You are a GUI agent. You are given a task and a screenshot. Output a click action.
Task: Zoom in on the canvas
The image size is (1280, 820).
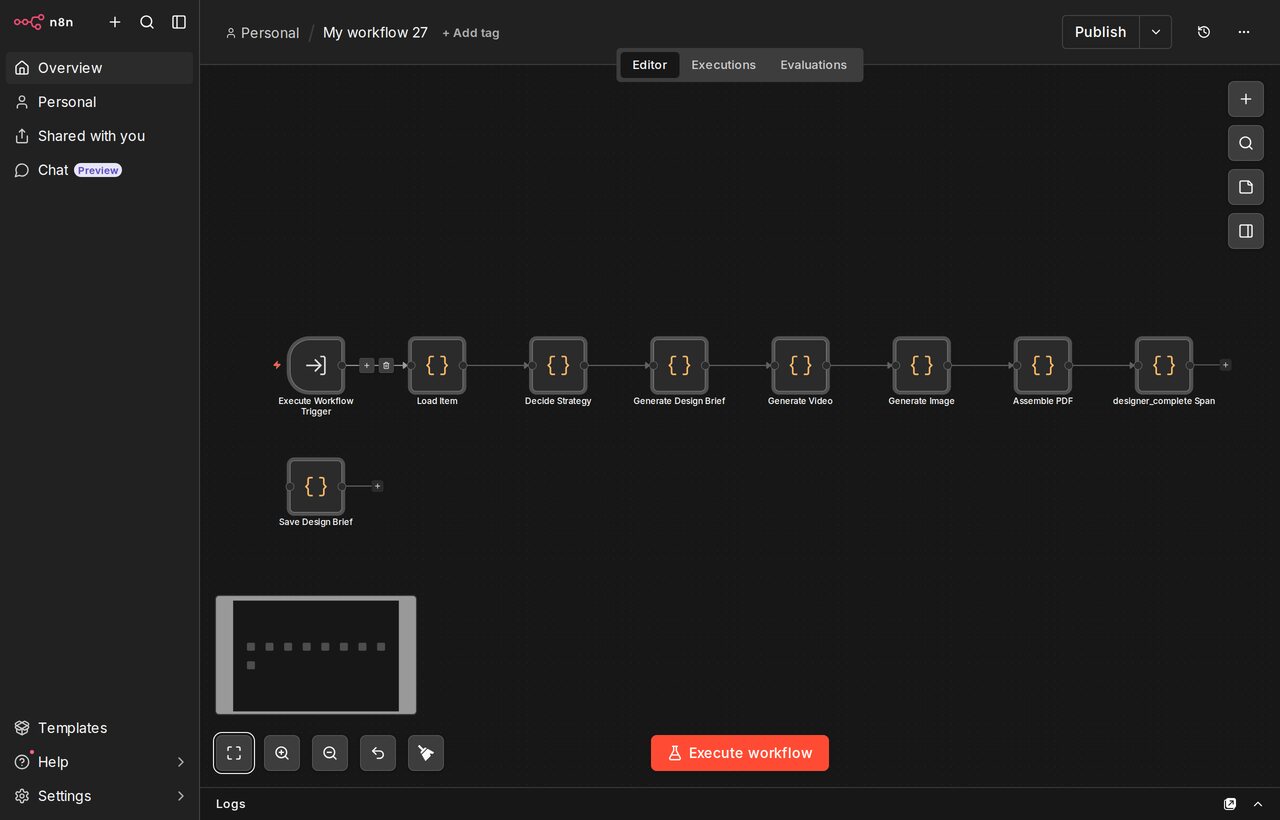tap(282, 753)
